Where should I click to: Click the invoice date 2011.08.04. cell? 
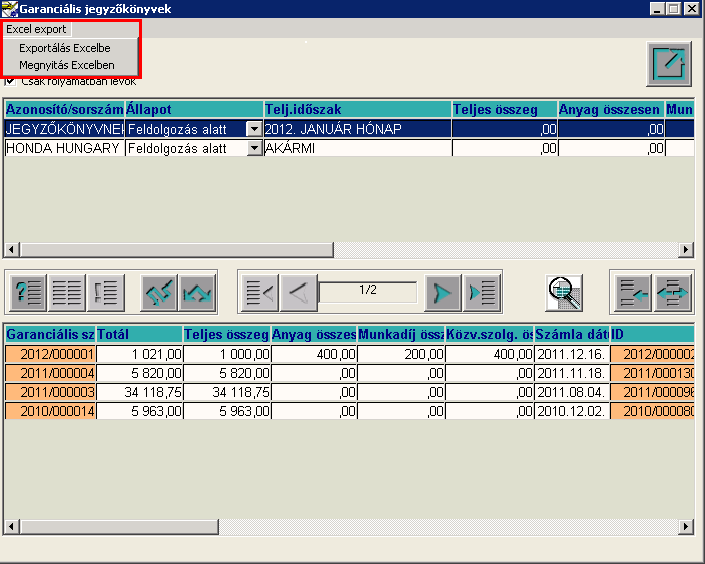pyautogui.click(x=572, y=392)
